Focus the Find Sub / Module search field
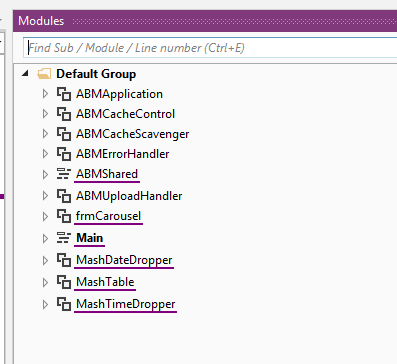397x364 pixels. tap(210, 48)
